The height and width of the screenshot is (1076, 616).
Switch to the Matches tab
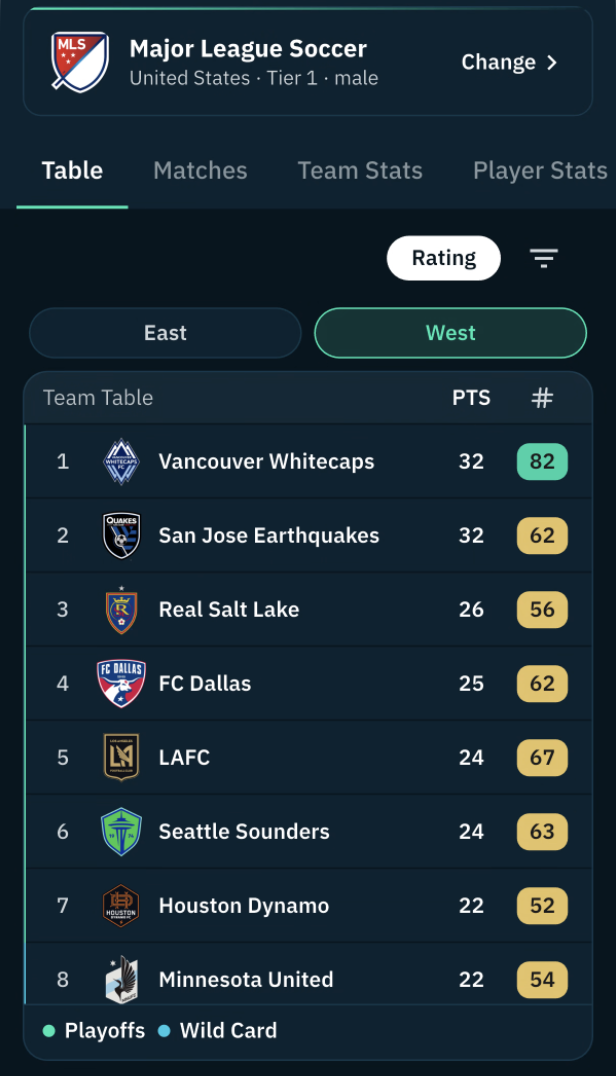(x=200, y=170)
